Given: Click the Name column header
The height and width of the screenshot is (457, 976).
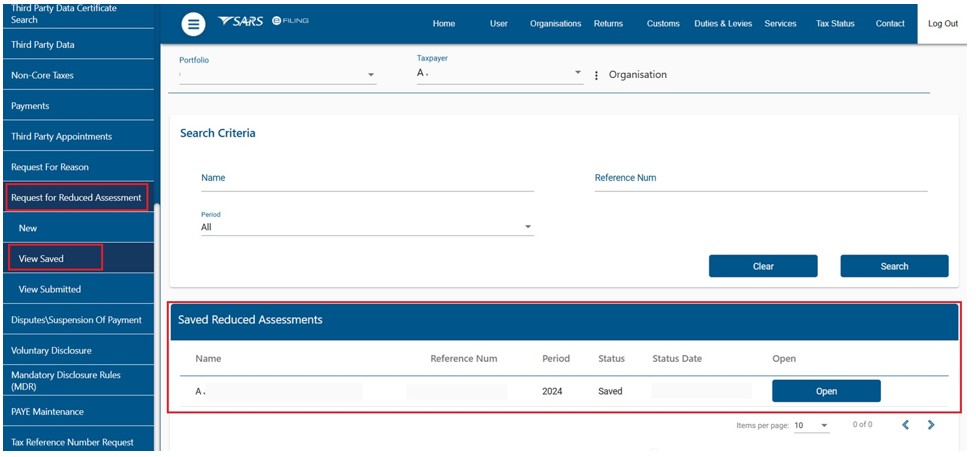Looking at the screenshot, I should pos(208,359).
